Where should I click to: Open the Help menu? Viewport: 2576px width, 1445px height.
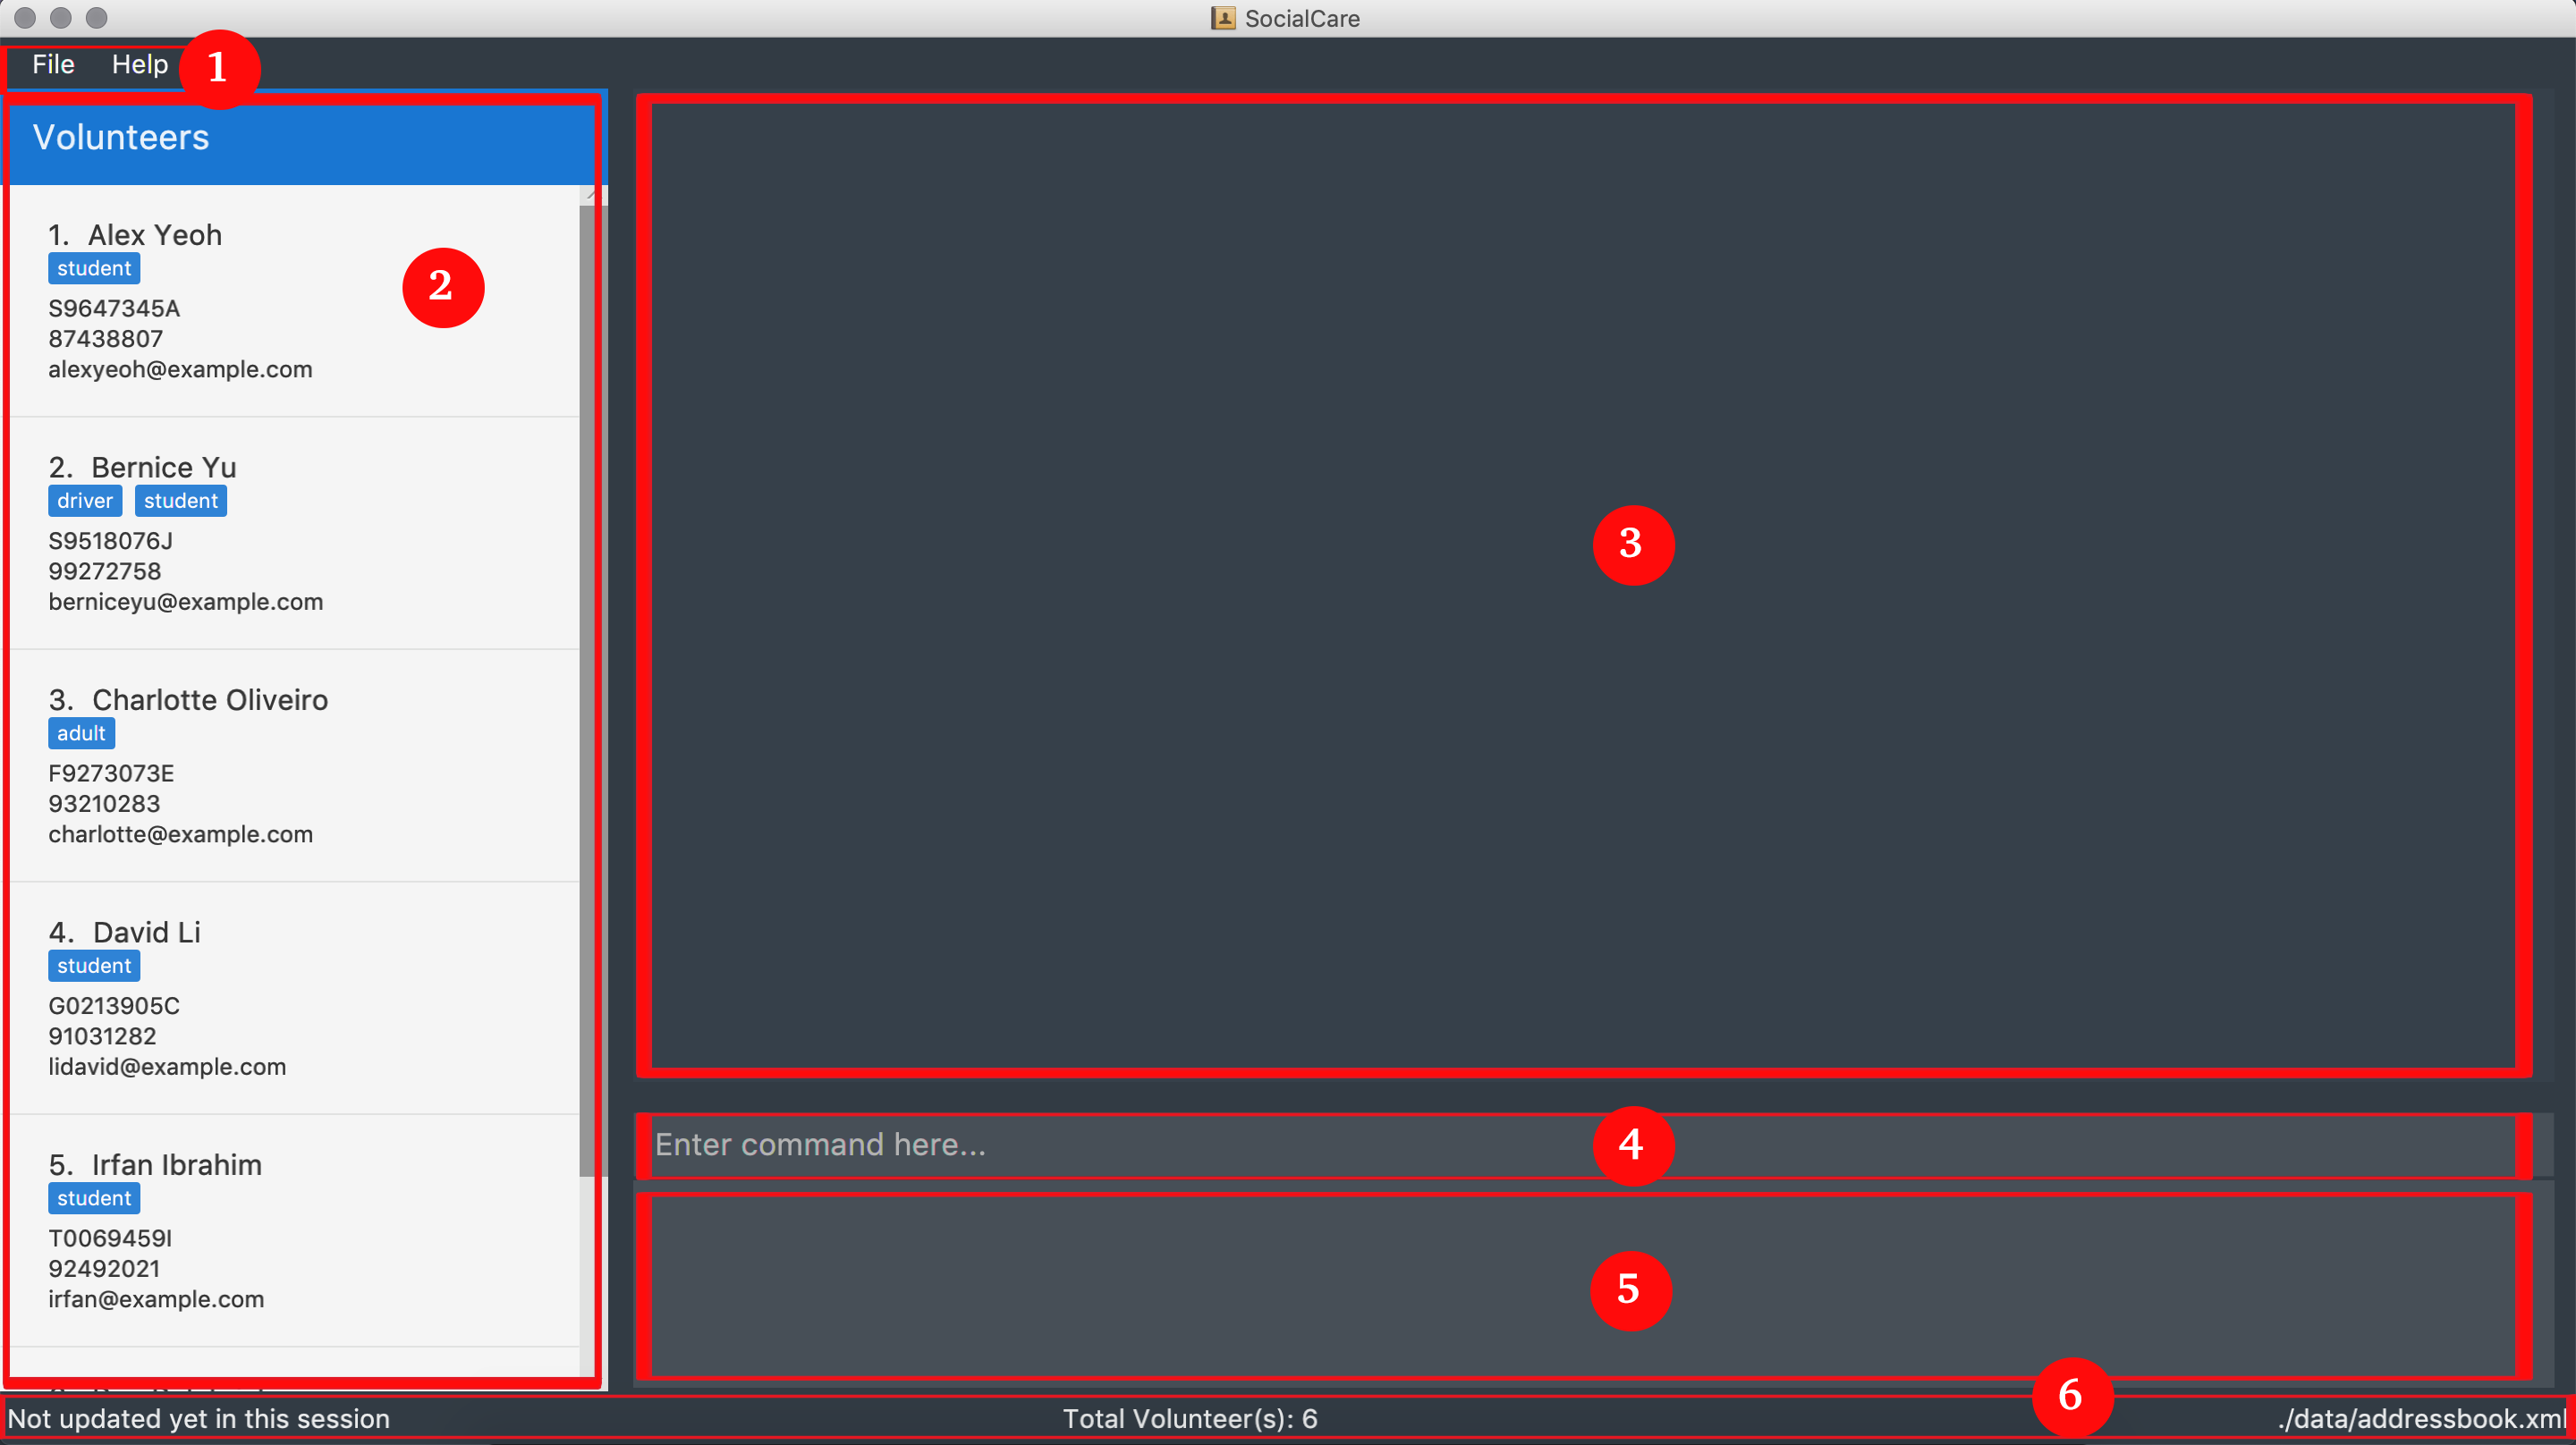[x=140, y=65]
